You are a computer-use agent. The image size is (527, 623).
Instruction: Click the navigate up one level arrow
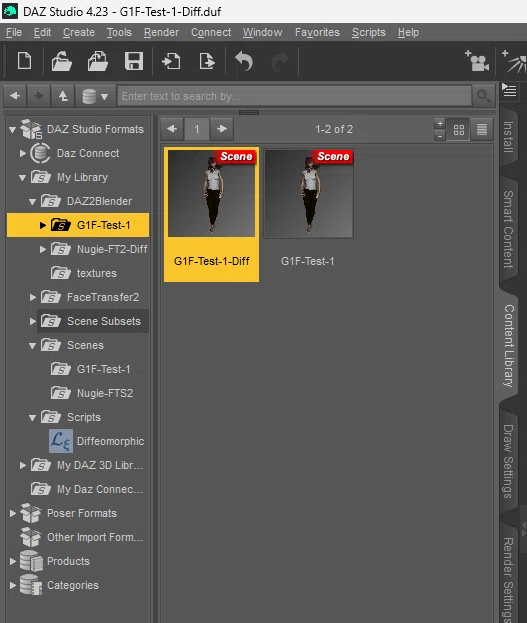63,96
